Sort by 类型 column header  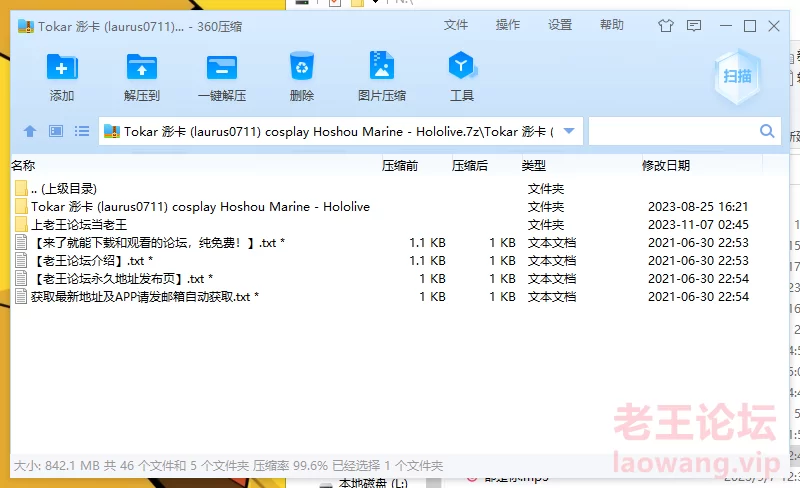pos(534,165)
